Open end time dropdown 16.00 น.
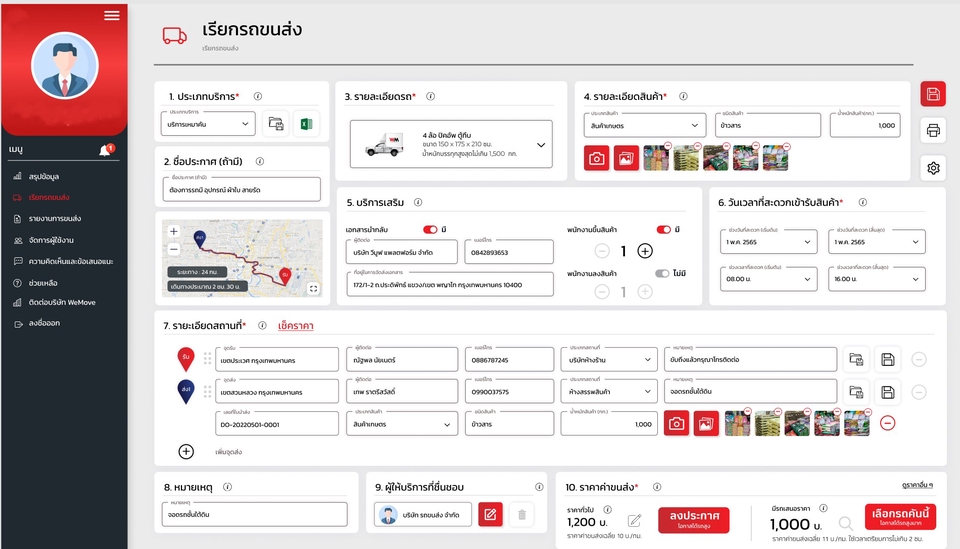This screenshot has height=549, width=960. tap(877, 278)
